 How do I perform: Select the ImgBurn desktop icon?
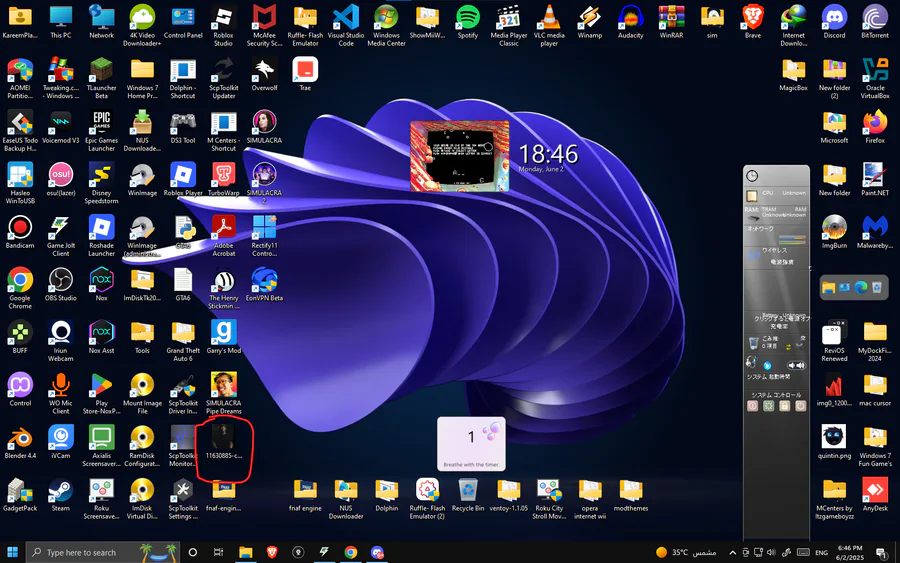point(834,232)
